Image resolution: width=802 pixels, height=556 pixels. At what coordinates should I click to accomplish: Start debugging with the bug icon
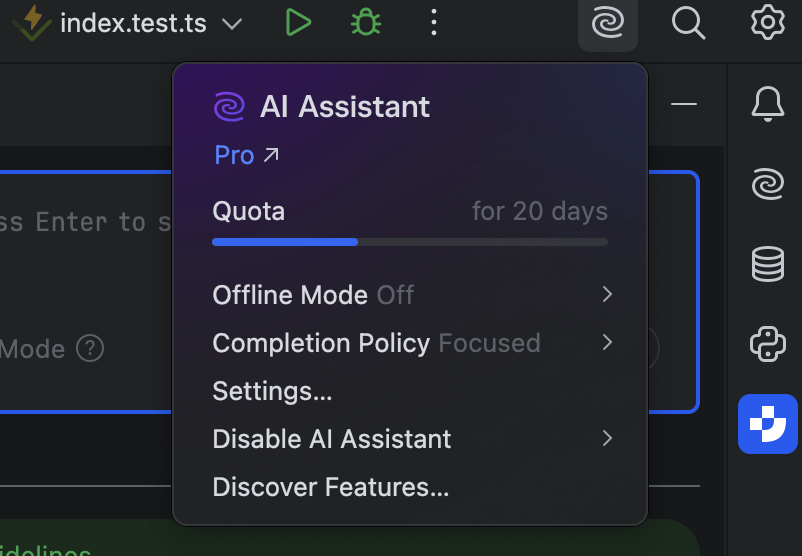click(365, 23)
